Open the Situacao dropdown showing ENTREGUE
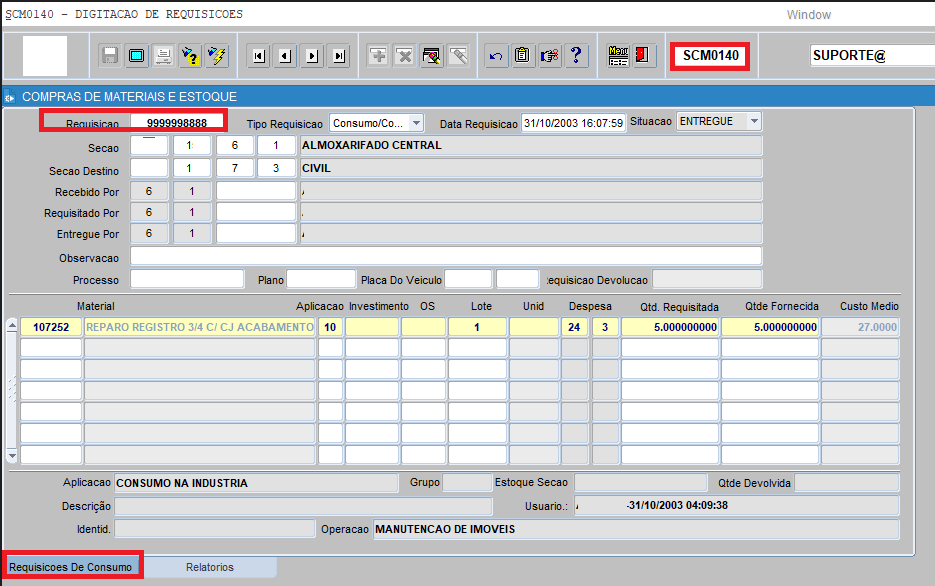Viewport: 935px width, 586px height. (x=754, y=121)
